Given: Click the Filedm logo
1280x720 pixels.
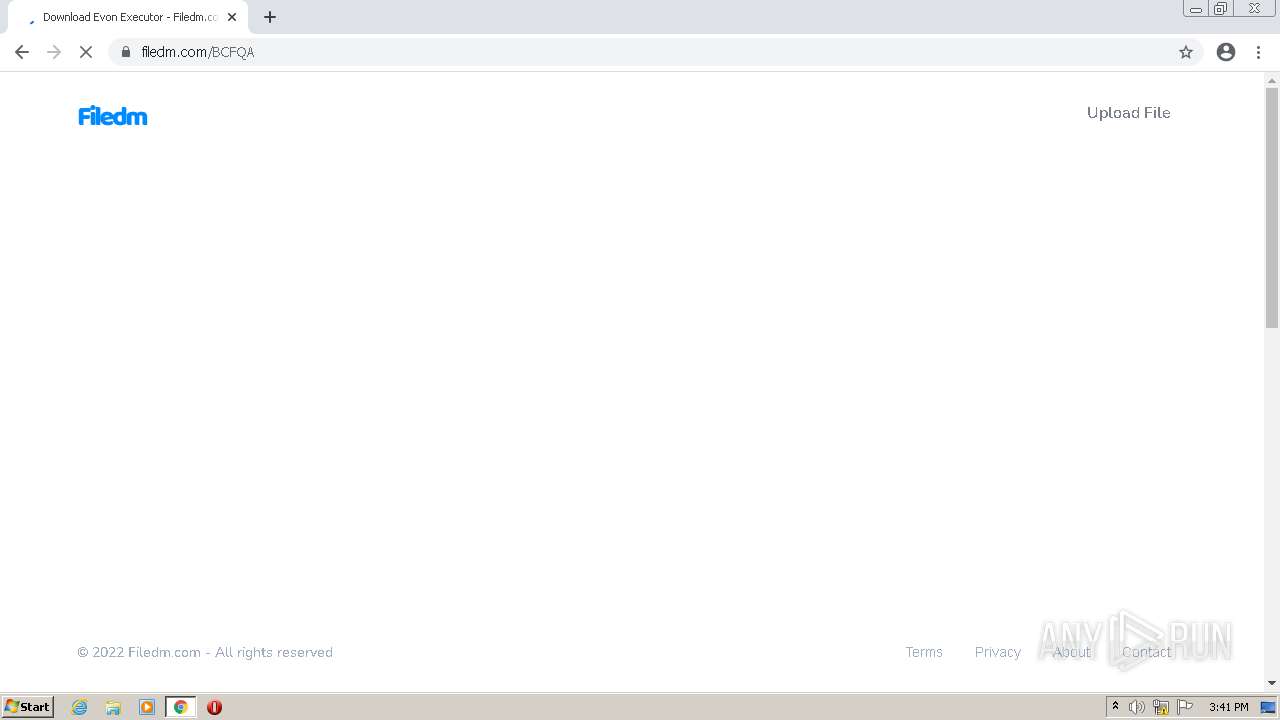Looking at the screenshot, I should tap(113, 116).
